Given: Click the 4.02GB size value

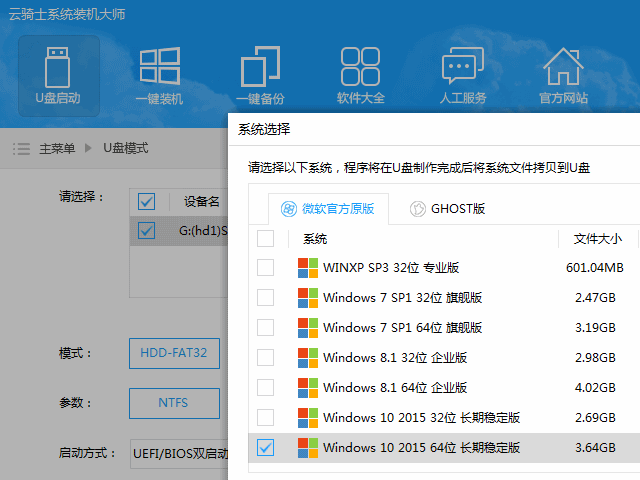Looking at the screenshot, I should pos(595,388).
